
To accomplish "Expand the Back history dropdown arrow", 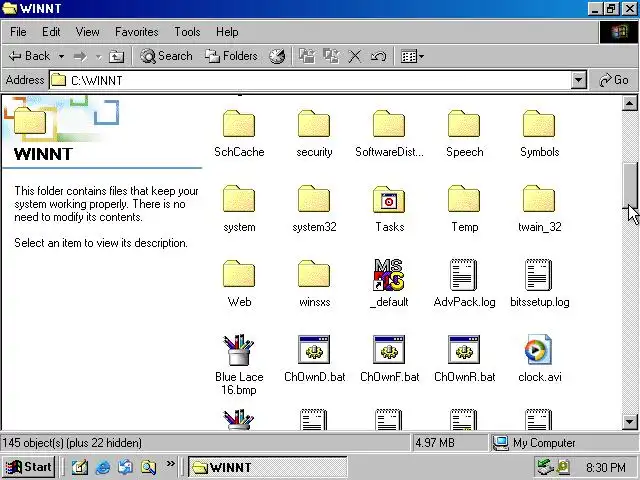I will click(x=61, y=56).
